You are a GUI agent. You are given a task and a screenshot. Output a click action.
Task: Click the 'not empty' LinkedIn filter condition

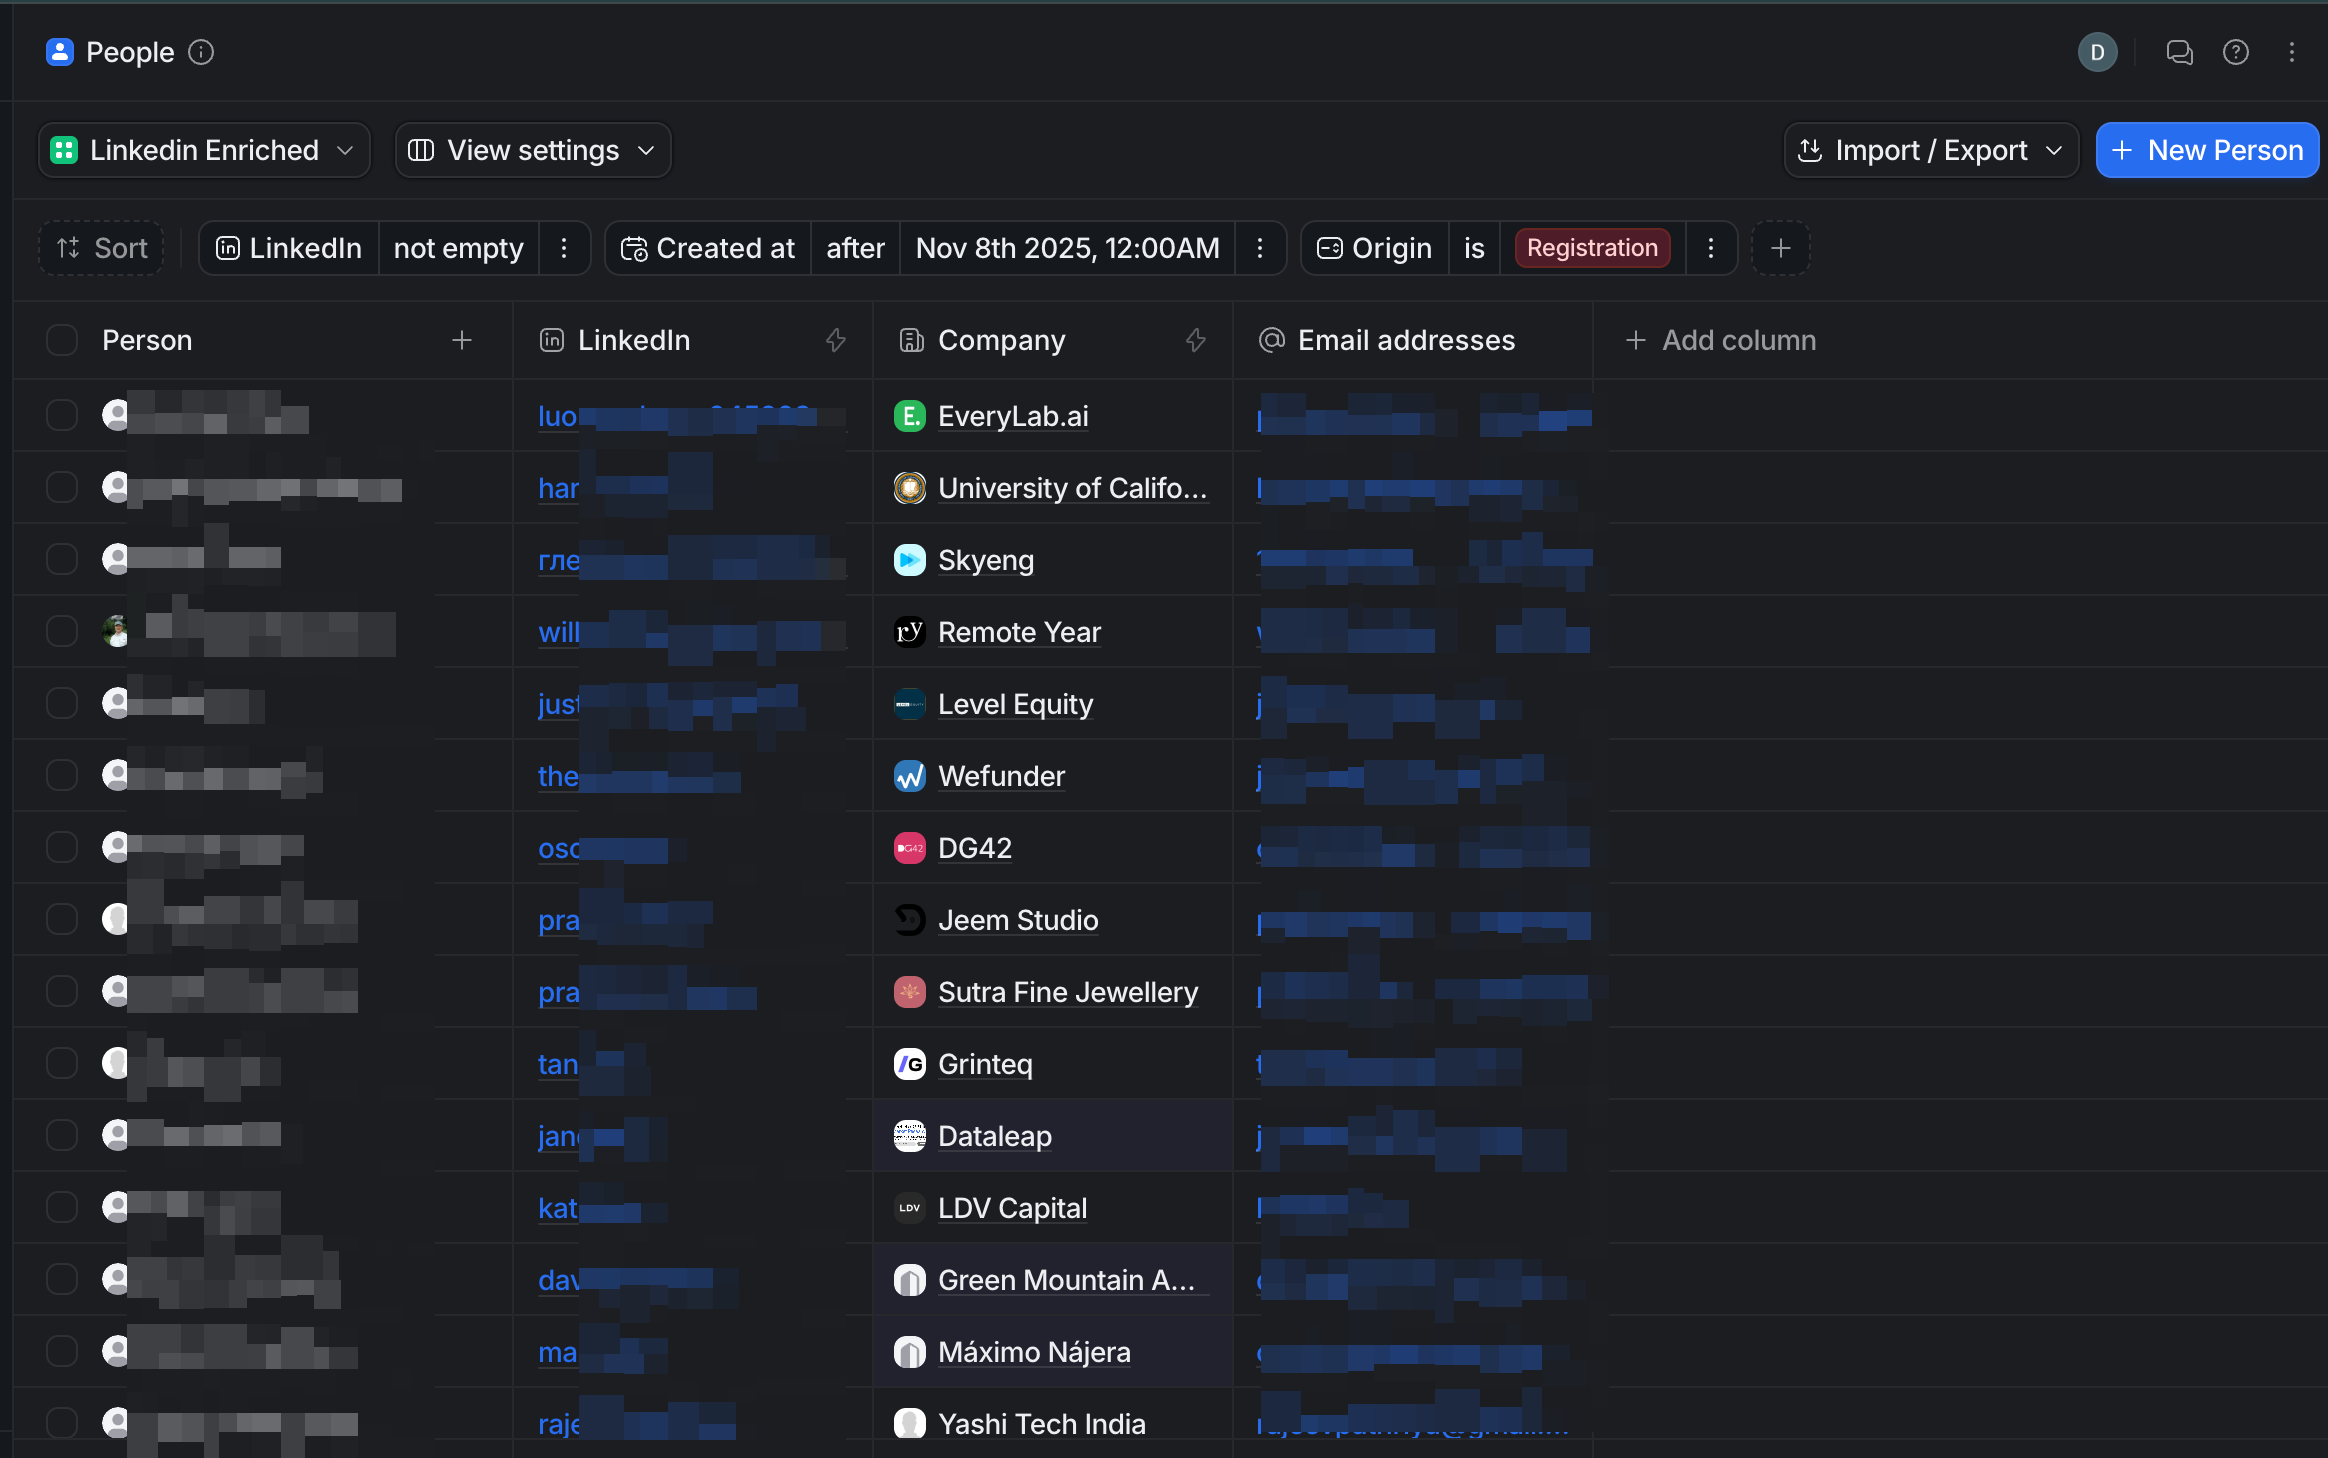click(458, 248)
